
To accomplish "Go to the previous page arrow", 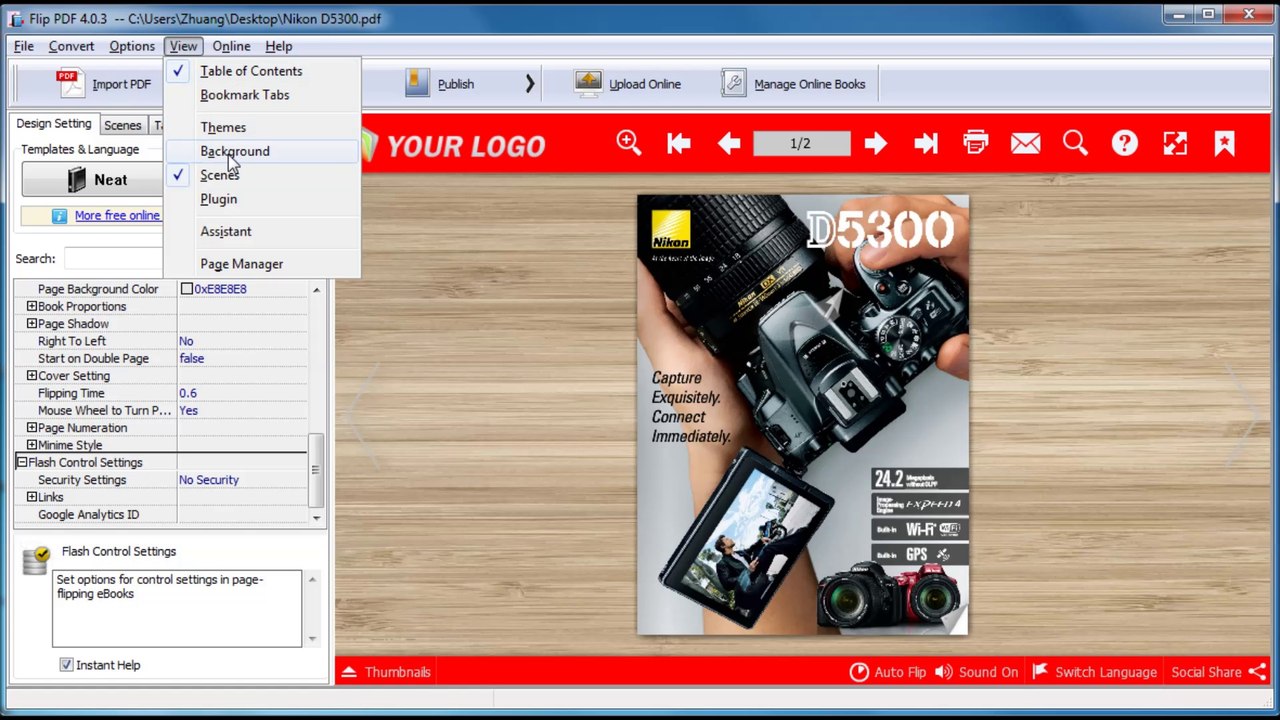I will 729,144.
